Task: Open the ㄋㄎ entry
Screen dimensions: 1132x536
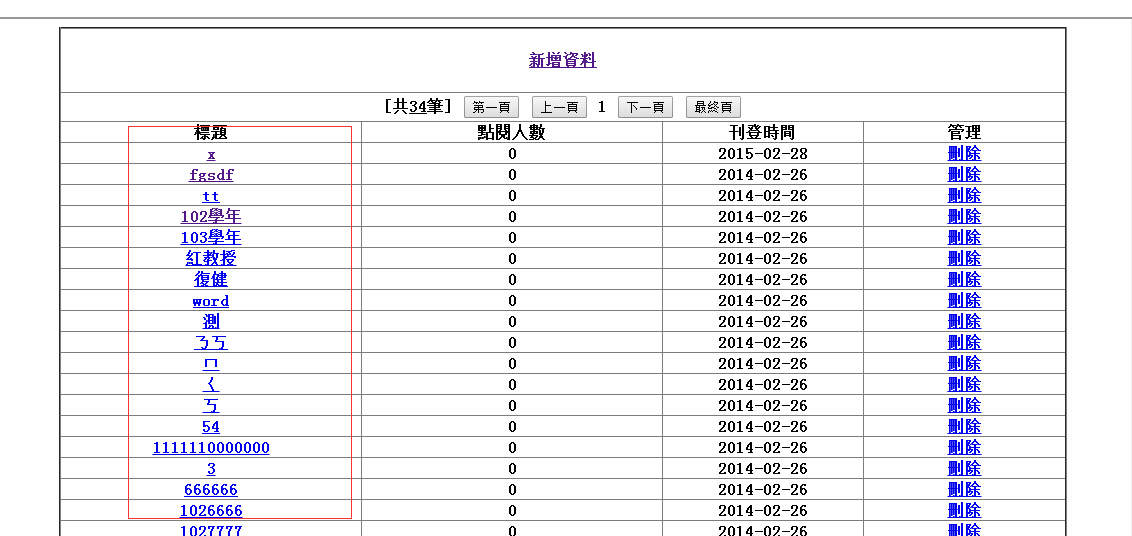Action: click(x=211, y=342)
